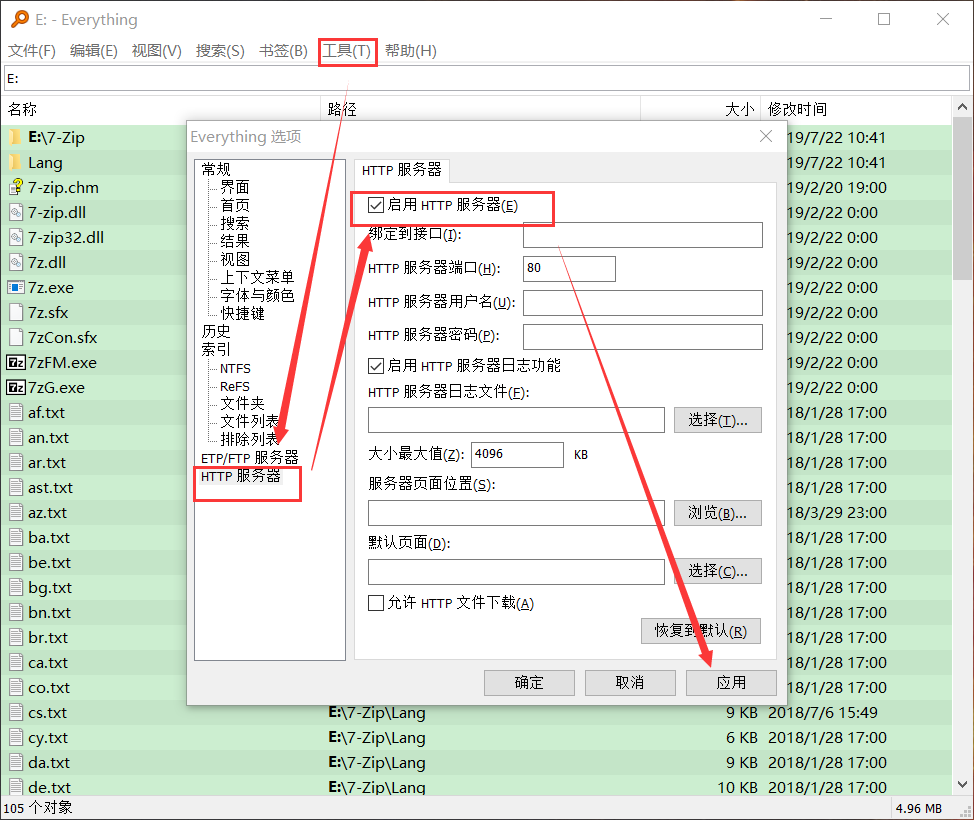Click the HTTP服务器端口 input field
This screenshot has width=974, height=820.
tap(568, 268)
